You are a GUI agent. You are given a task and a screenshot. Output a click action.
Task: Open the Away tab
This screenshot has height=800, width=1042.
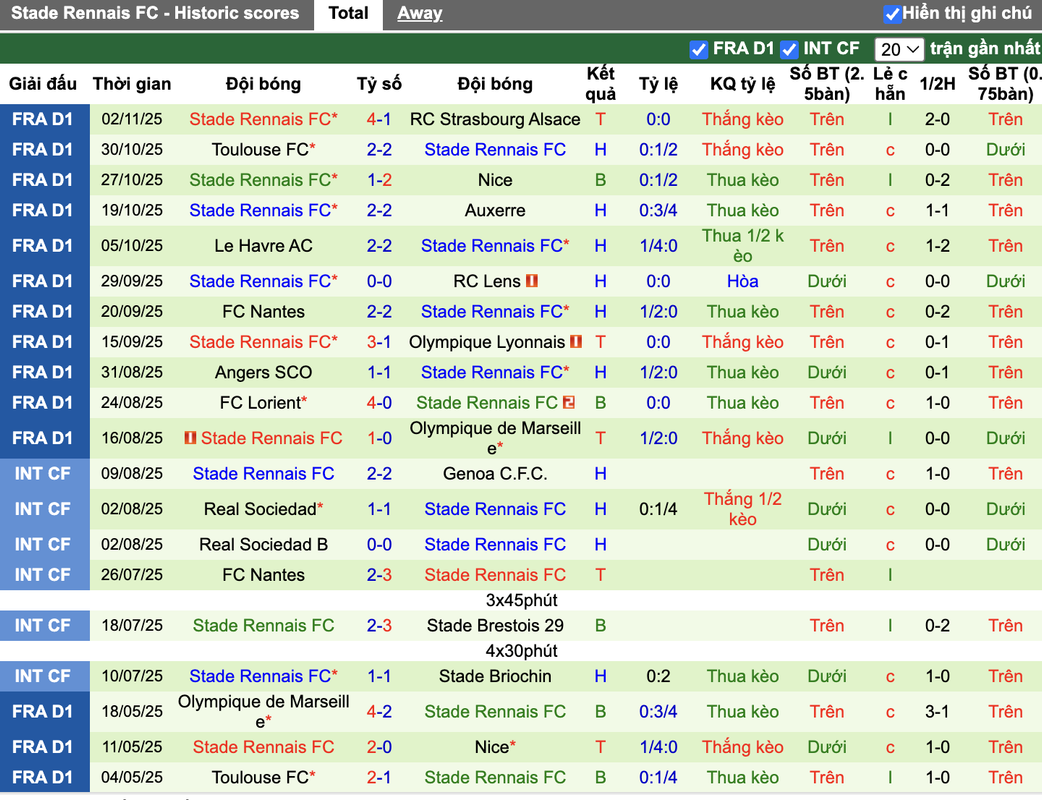(x=419, y=14)
